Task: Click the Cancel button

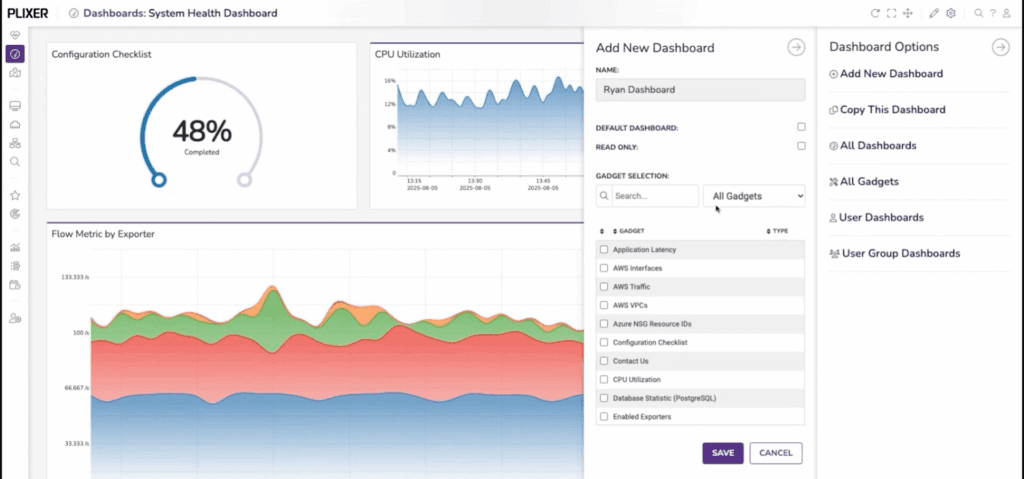Action: [775, 453]
